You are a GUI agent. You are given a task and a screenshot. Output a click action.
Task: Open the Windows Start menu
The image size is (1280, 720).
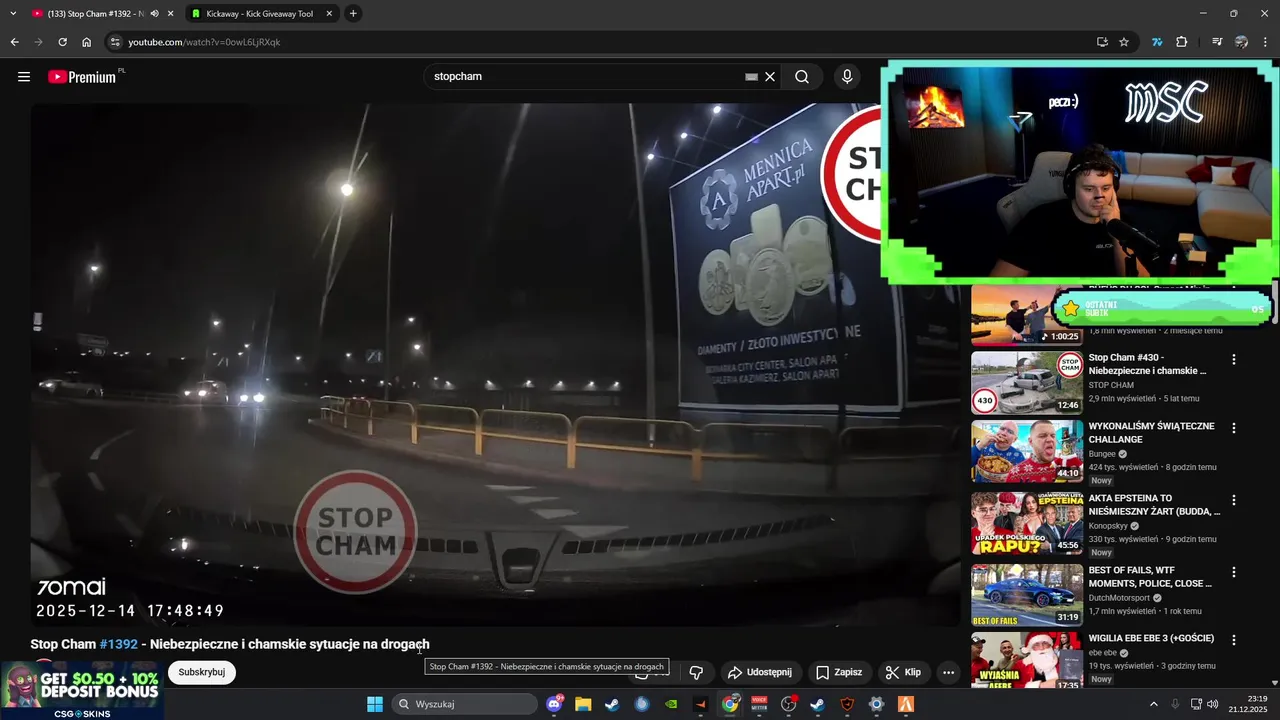pyautogui.click(x=375, y=704)
